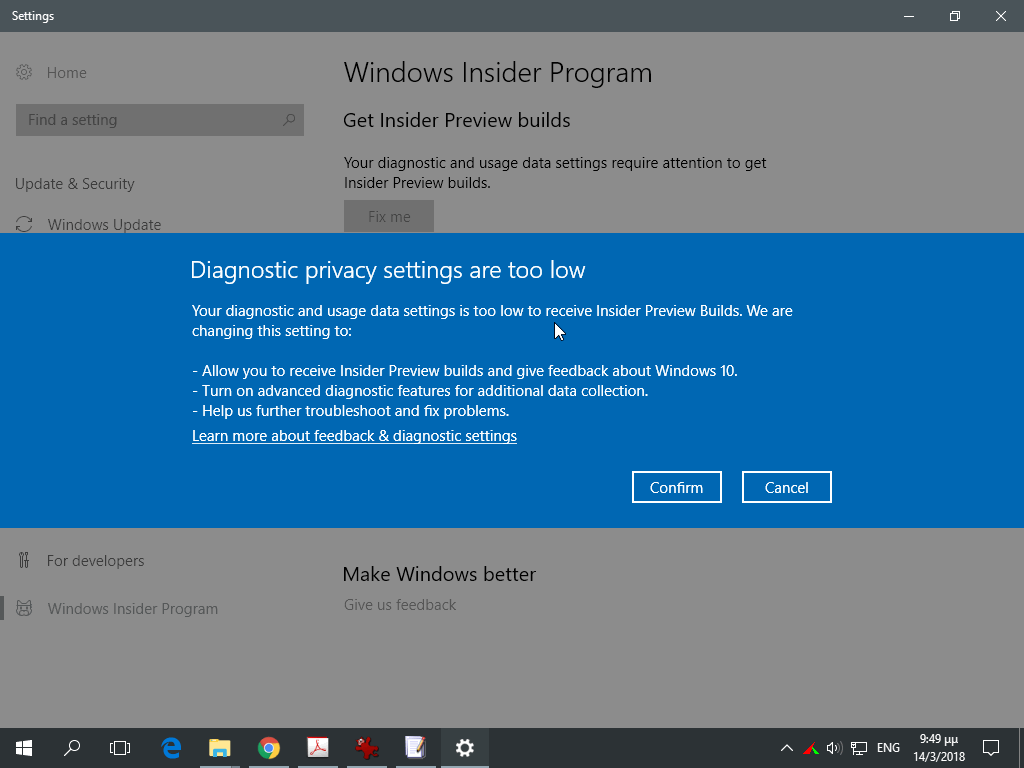Open the clock and calendar flyout
The image size is (1024, 768).
coord(939,748)
